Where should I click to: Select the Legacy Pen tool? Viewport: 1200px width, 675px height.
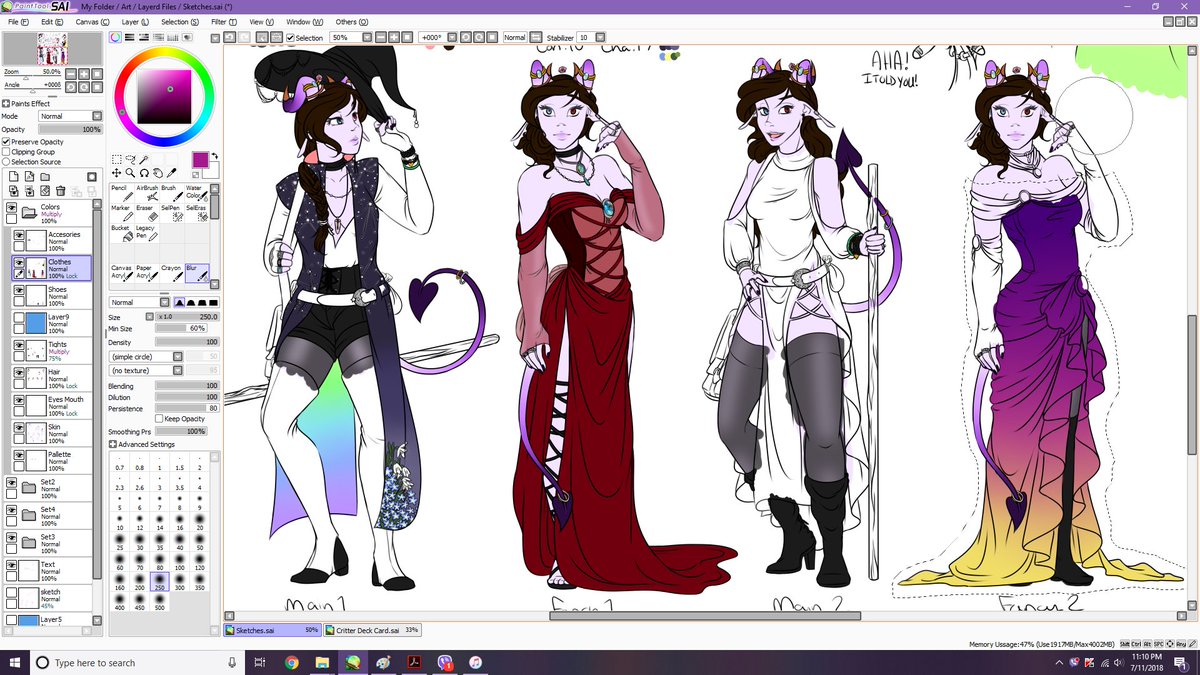[x=146, y=232]
